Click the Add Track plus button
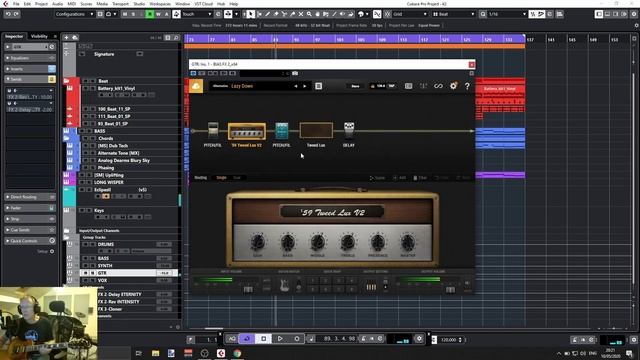Image resolution: width=640 pixels, height=360 pixels. (67, 38)
